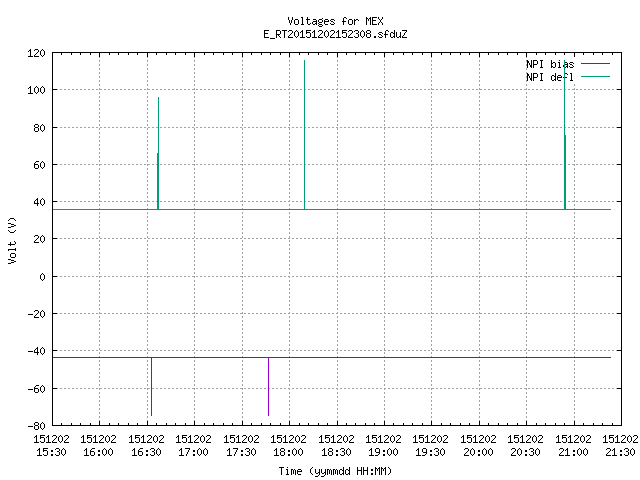
Task: Click the purple NPI bias legend line sample
Action: click(x=595, y=64)
